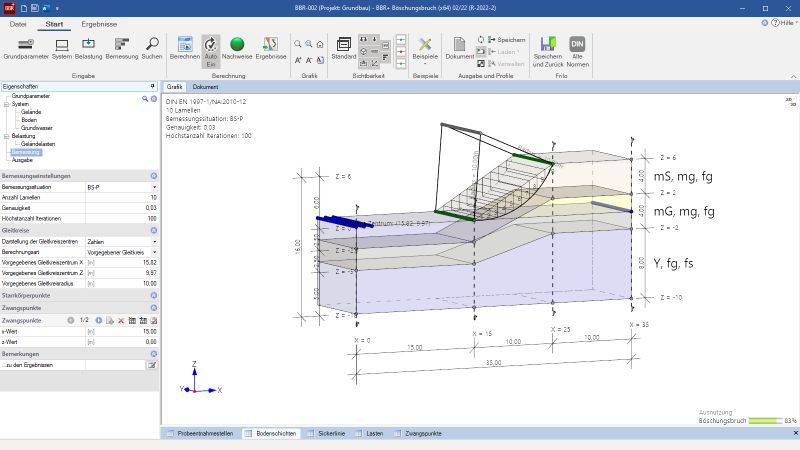Switch to the Ergebnisse ribbon tab
This screenshot has width=800, height=450.
(x=99, y=24)
